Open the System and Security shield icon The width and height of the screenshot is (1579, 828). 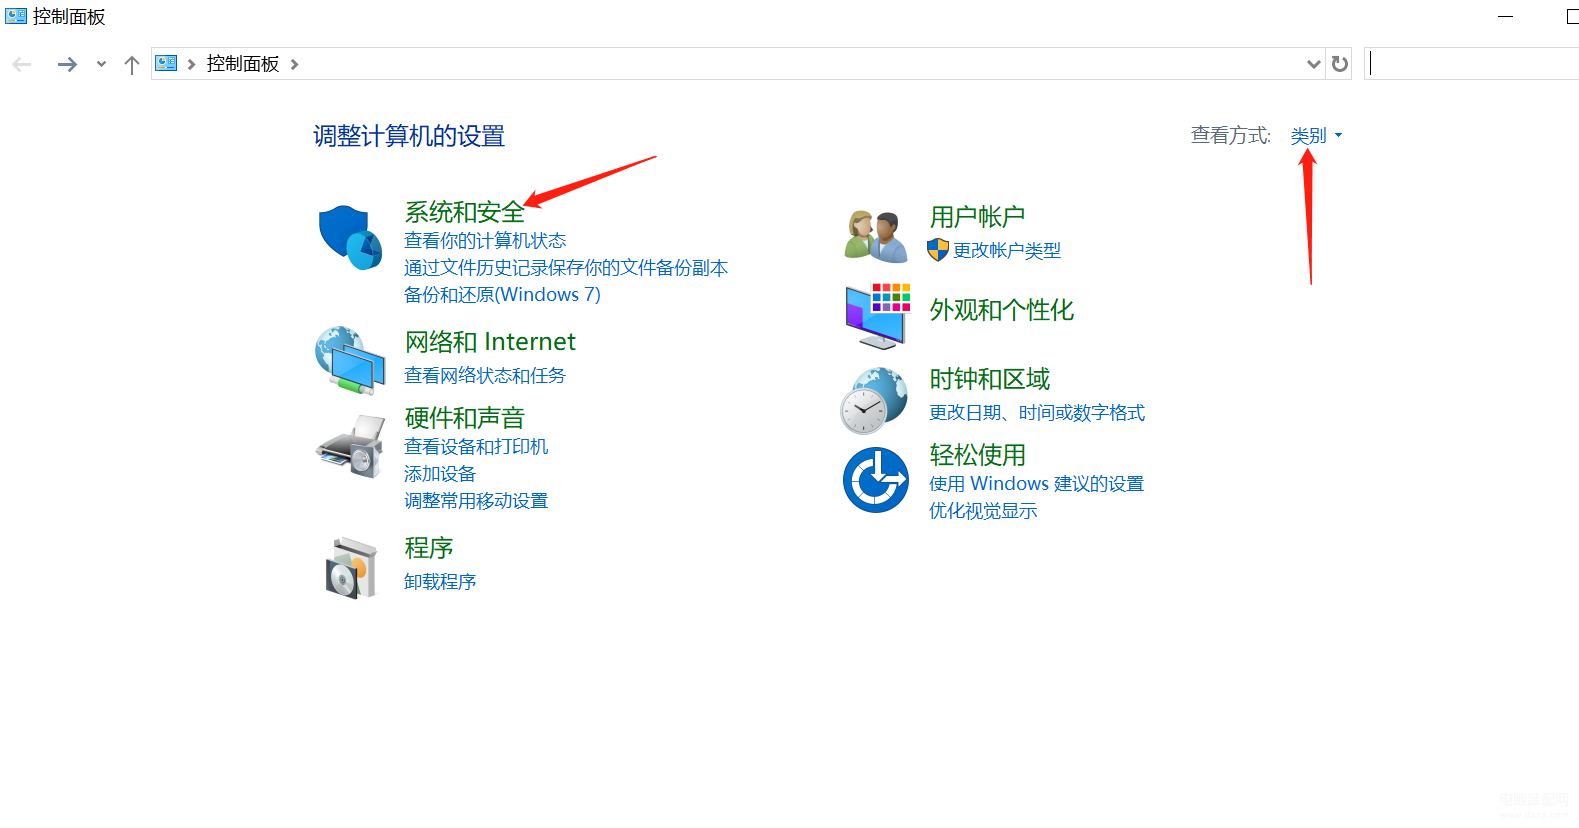[x=350, y=237]
